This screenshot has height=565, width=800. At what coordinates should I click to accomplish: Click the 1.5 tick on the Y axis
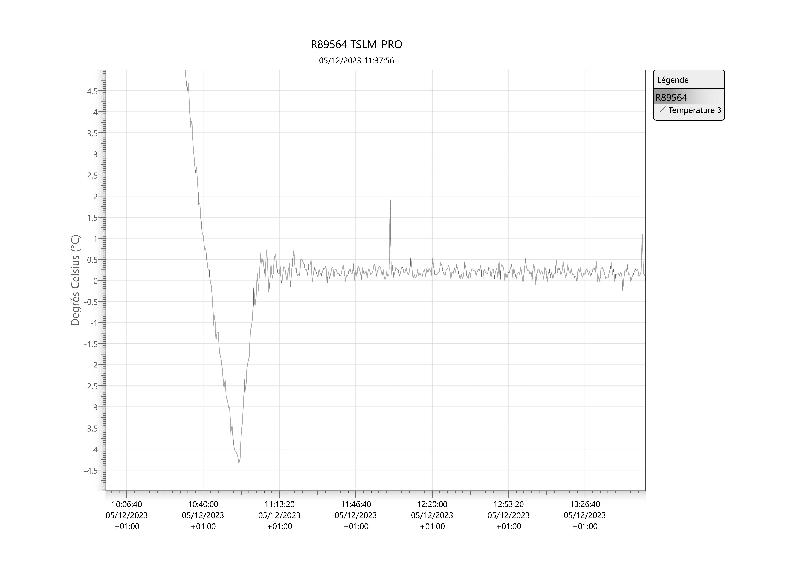point(92,217)
